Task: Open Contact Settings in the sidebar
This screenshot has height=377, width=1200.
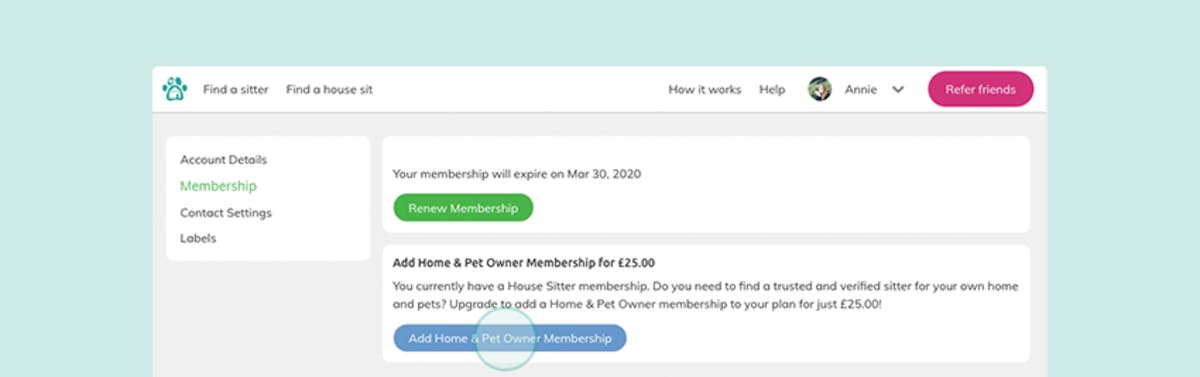Action: (225, 213)
